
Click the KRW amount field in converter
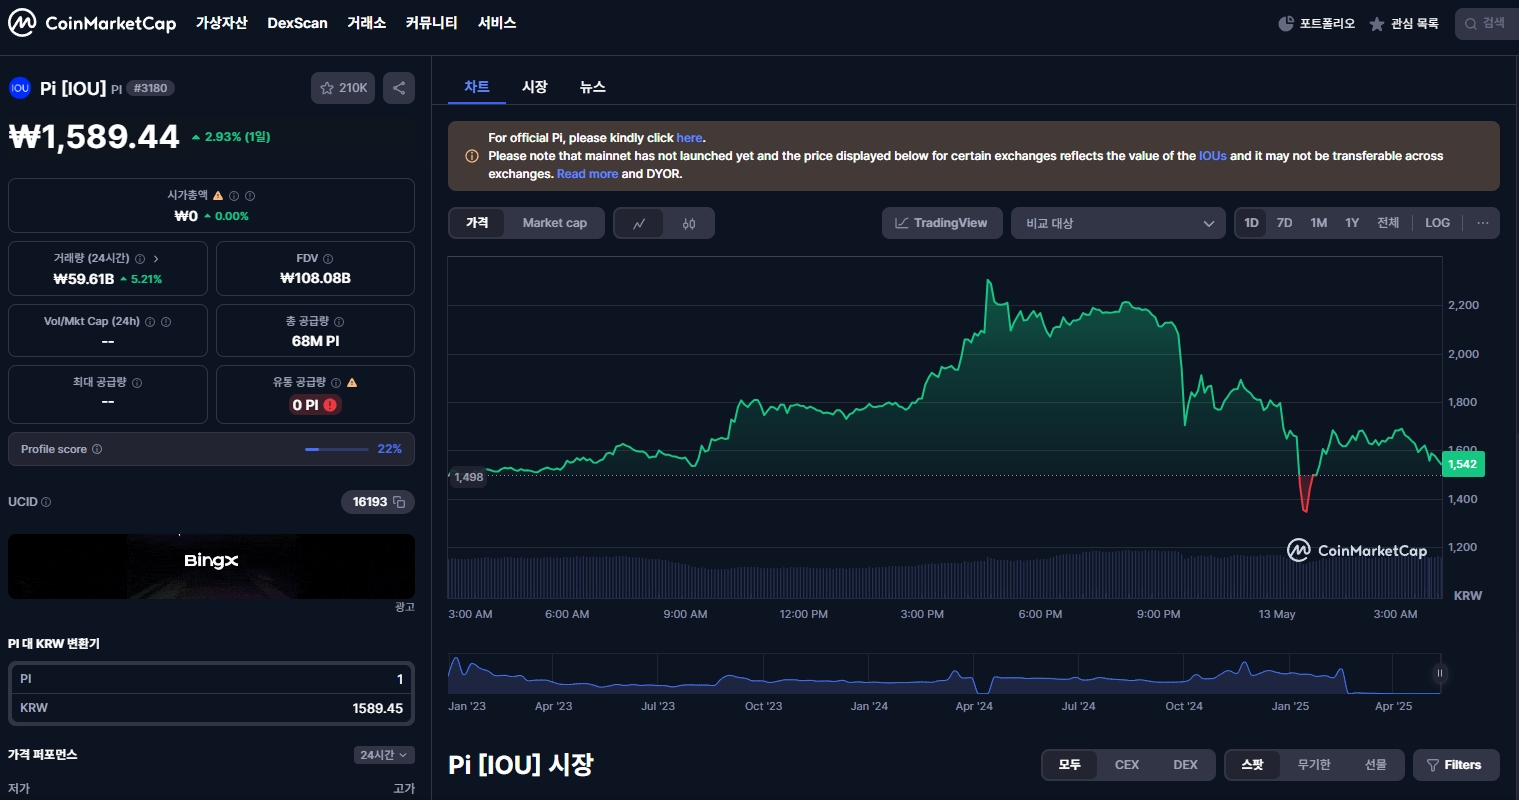click(x=211, y=708)
